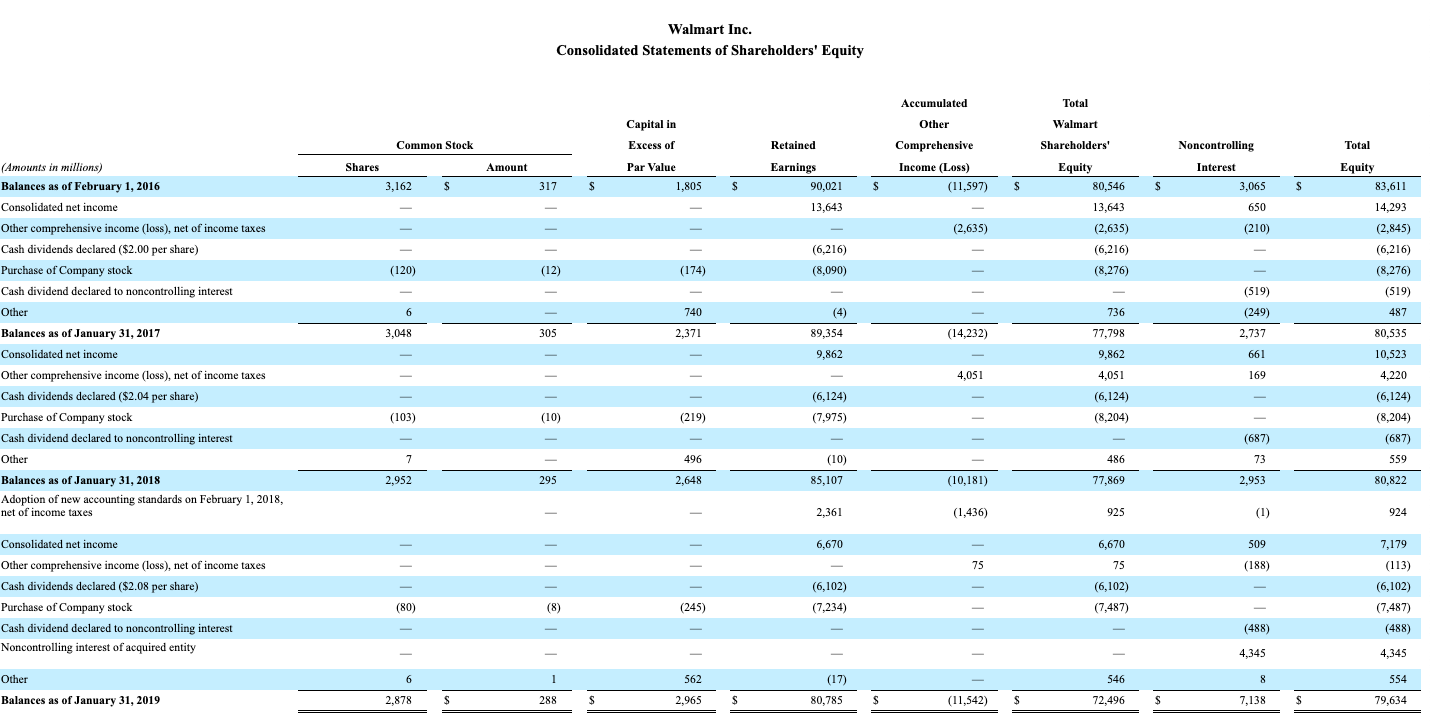Click final total equity 79,634
Screen dimensions: 1430x721
[x=1390, y=700]
